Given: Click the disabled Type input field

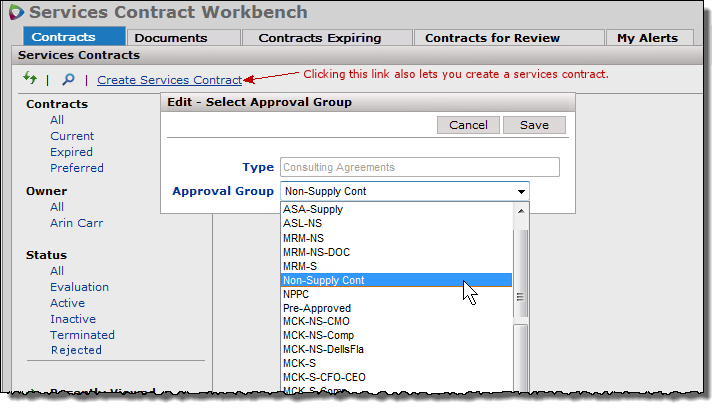Looking at the screenshot, I should coord(419,167).
